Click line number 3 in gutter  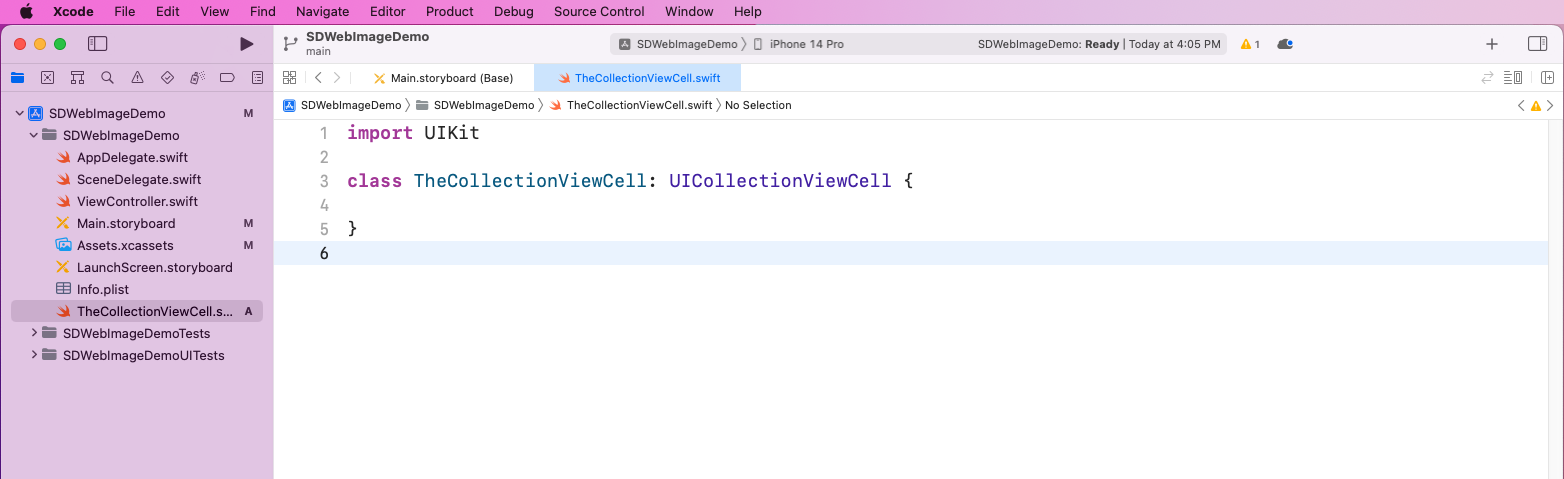[x=324, y=181]
